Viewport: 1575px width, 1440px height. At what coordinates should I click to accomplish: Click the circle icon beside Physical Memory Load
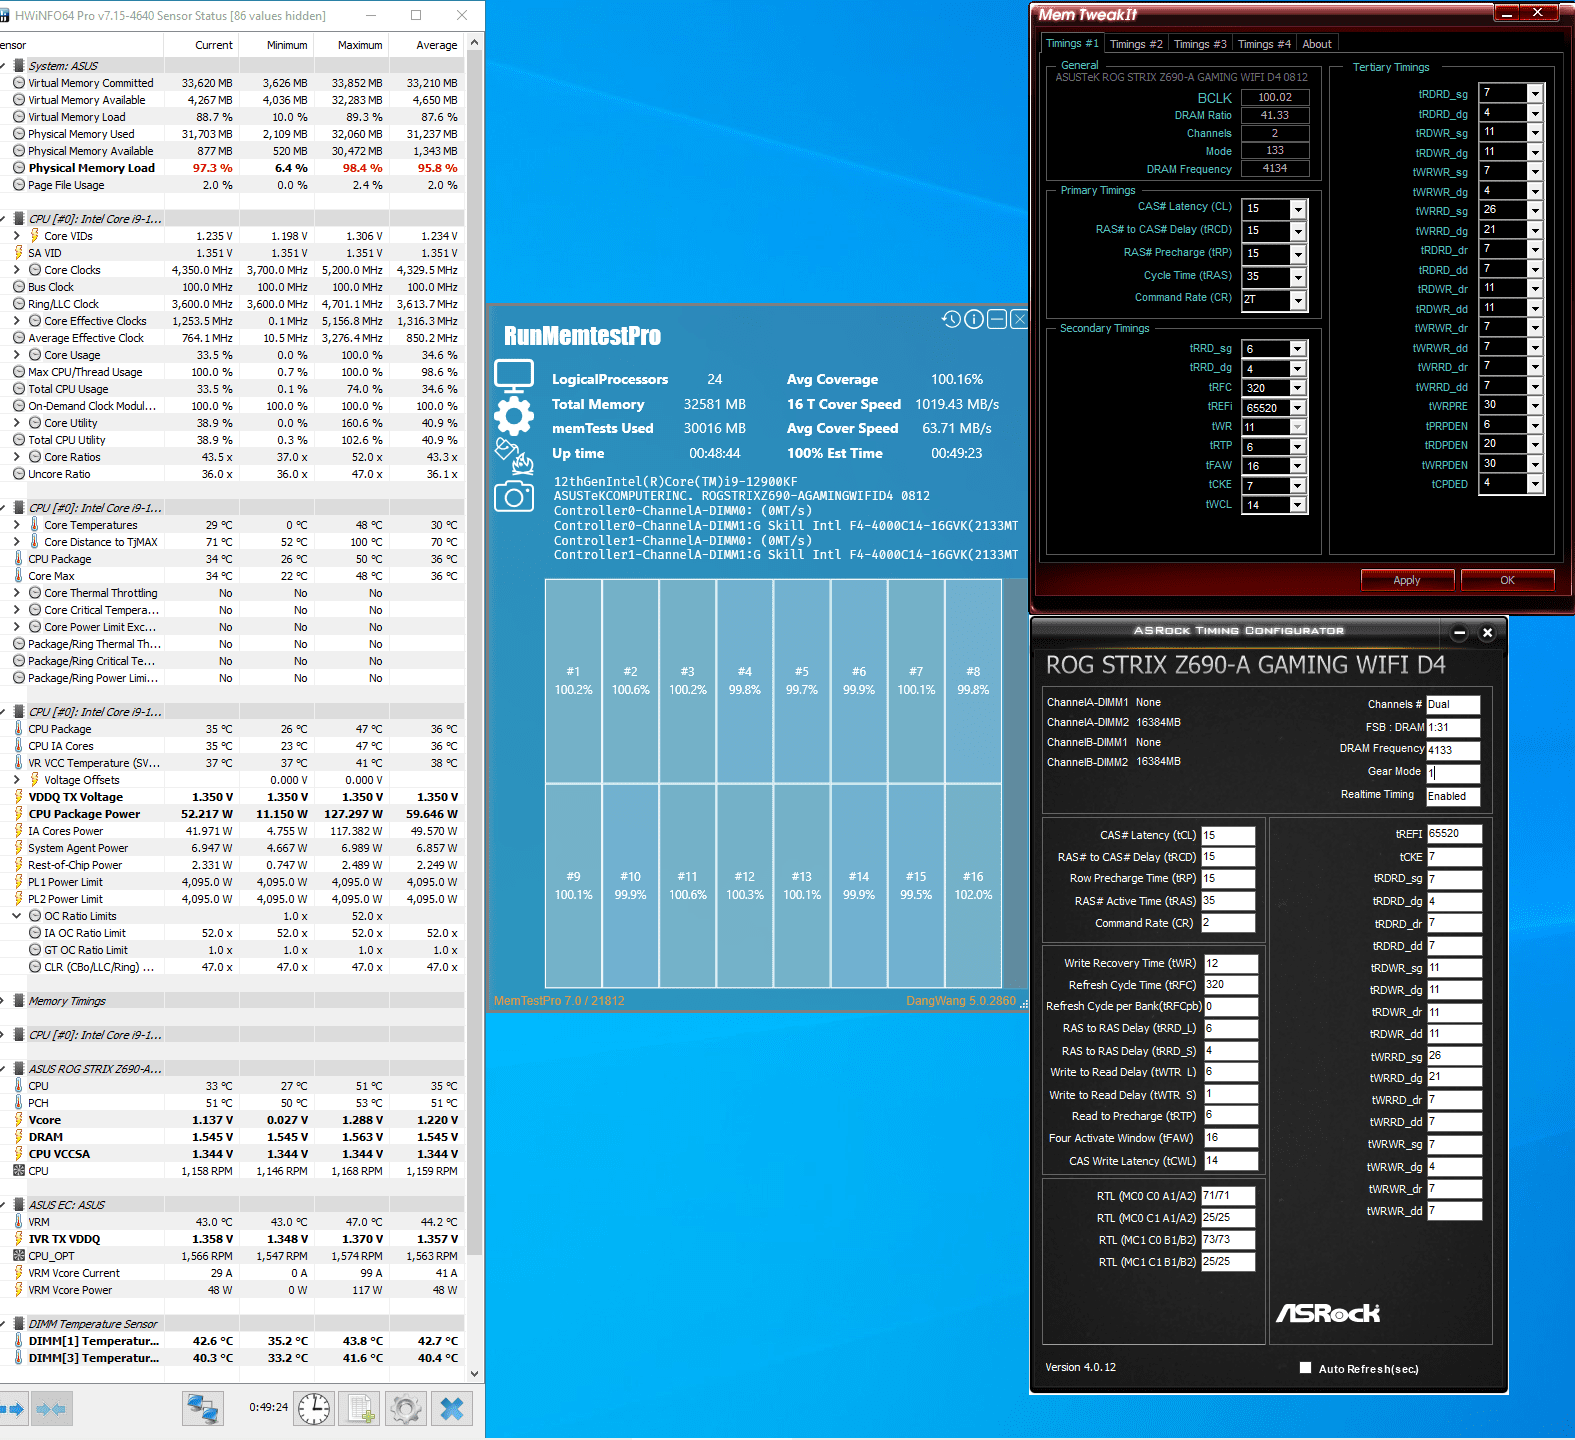19,168
